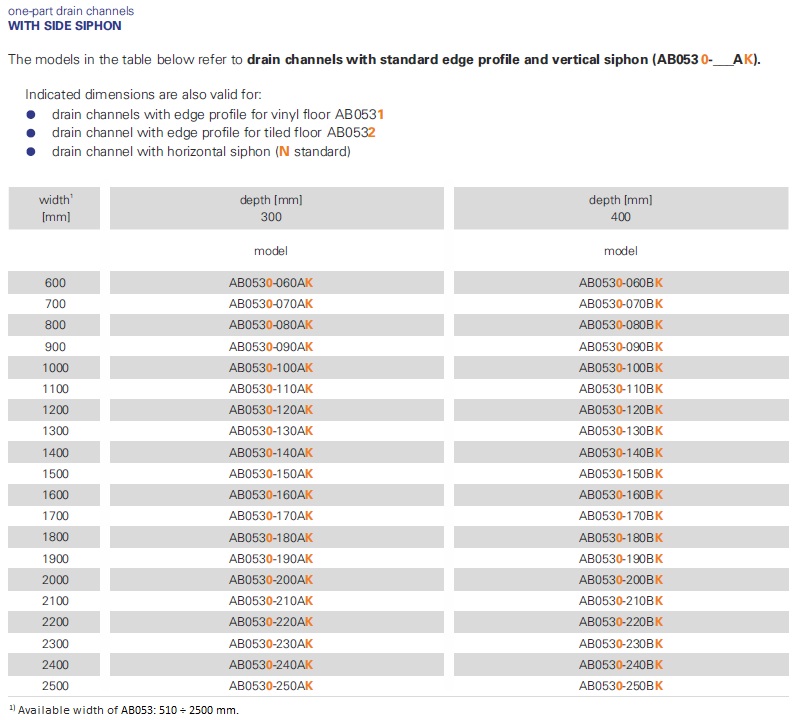Click width cell 1900
The image size is (797, 720).
(54, 558)
